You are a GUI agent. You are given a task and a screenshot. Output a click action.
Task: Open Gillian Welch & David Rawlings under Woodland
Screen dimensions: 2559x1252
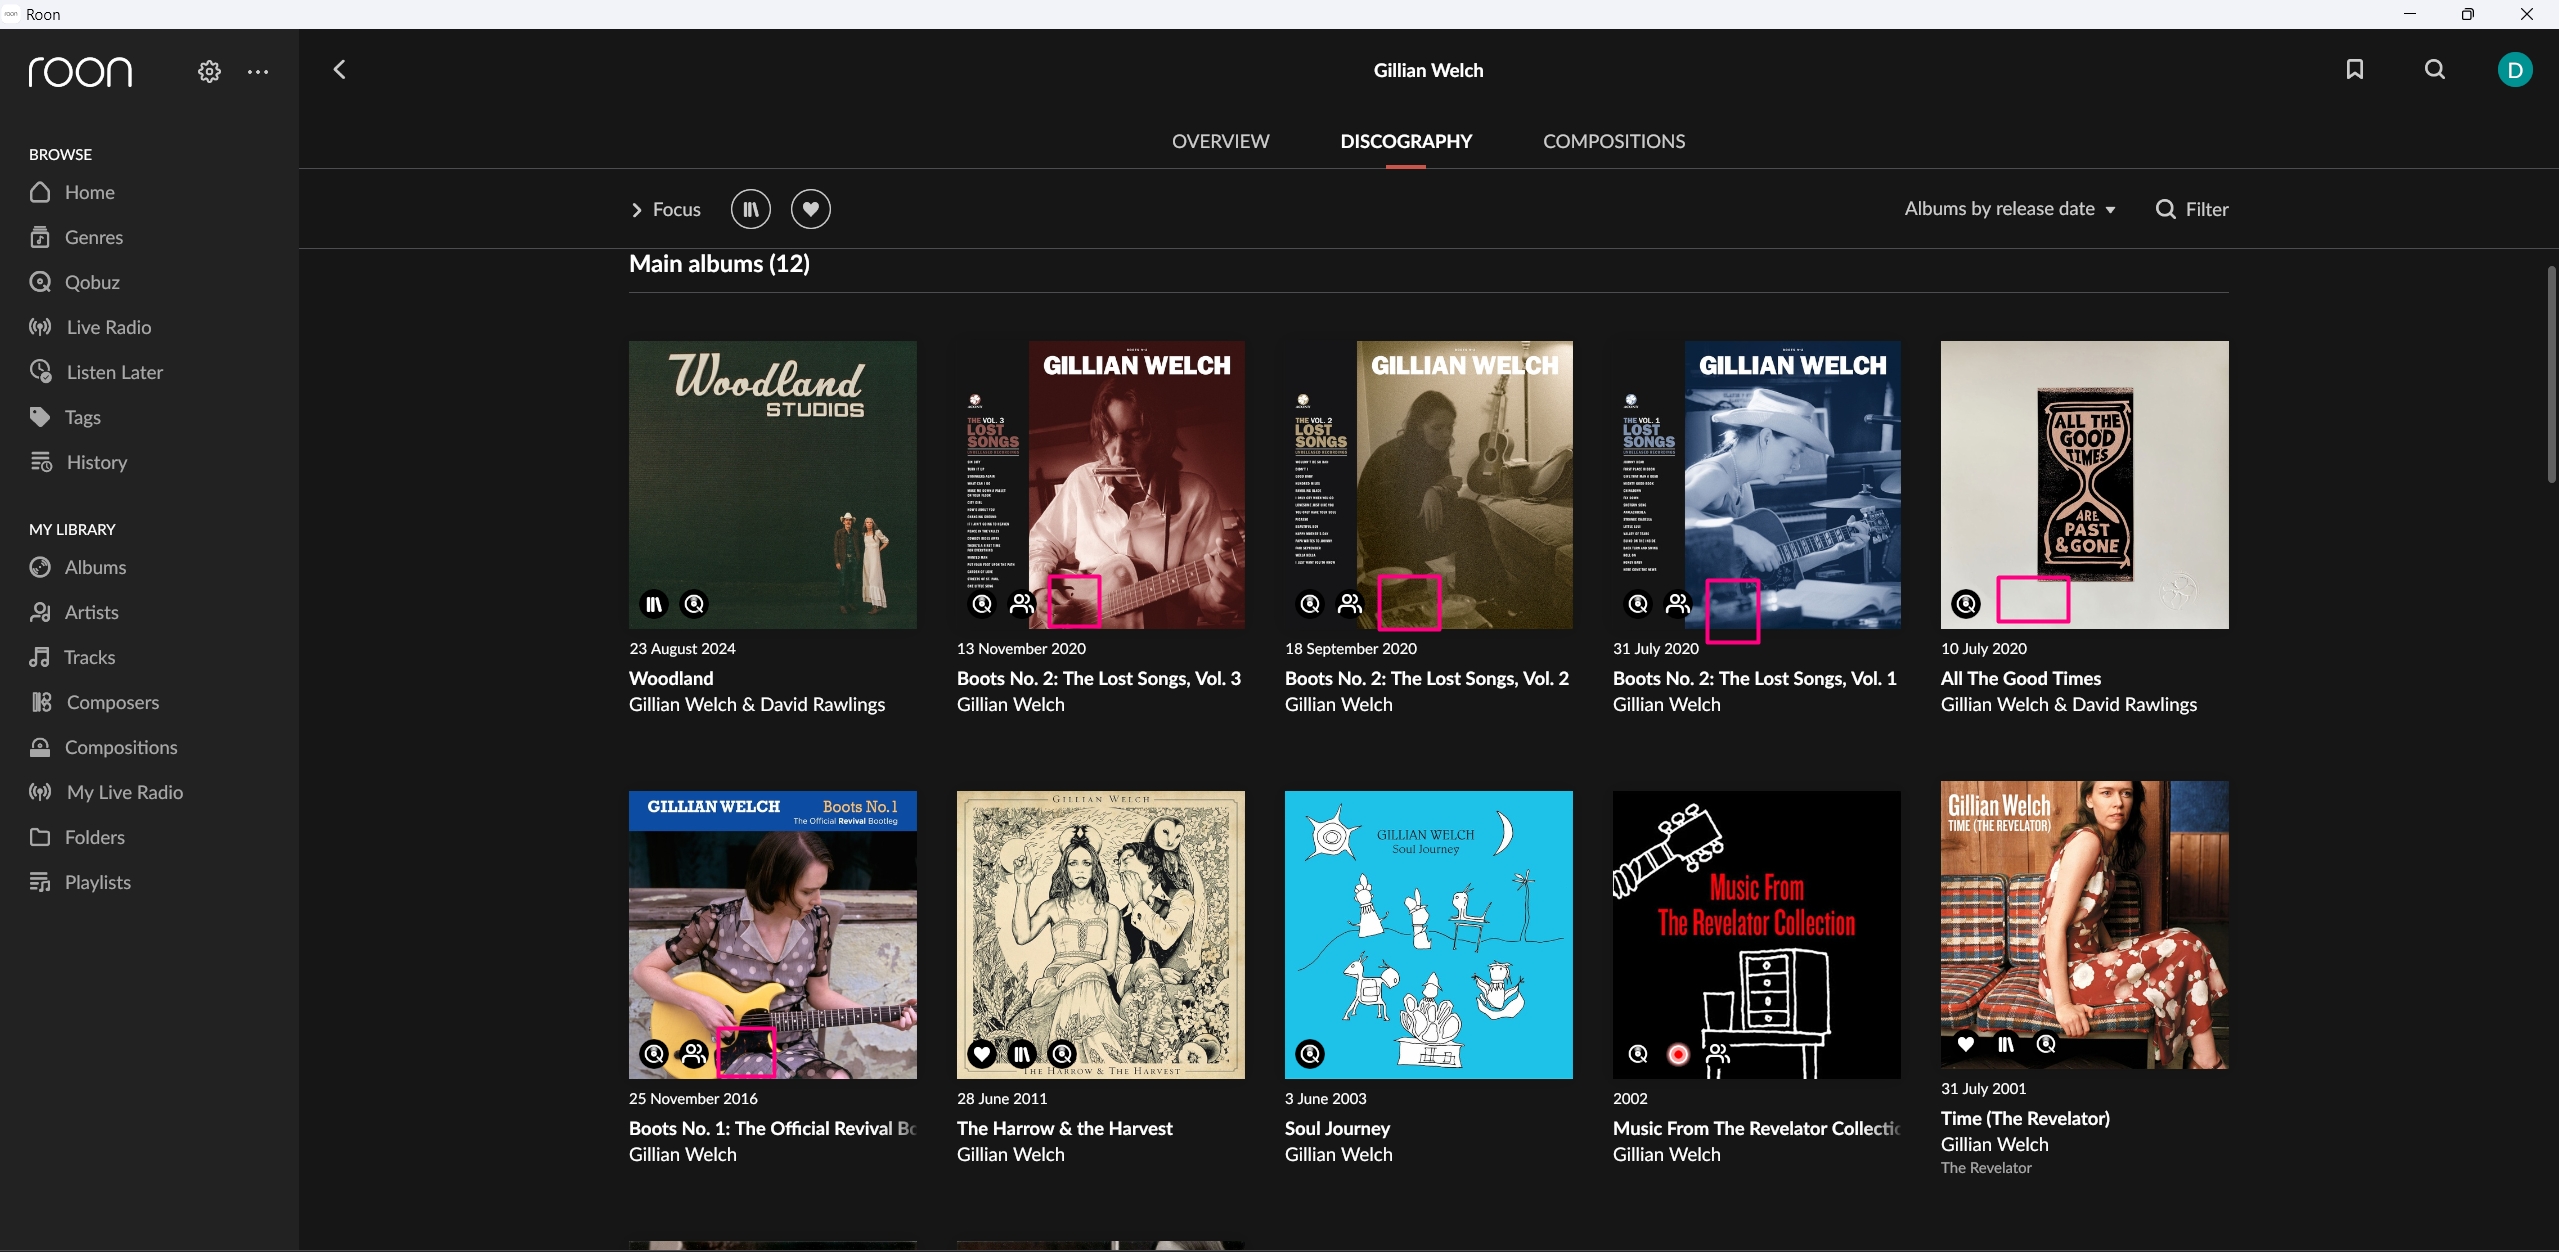click(757, 704)
